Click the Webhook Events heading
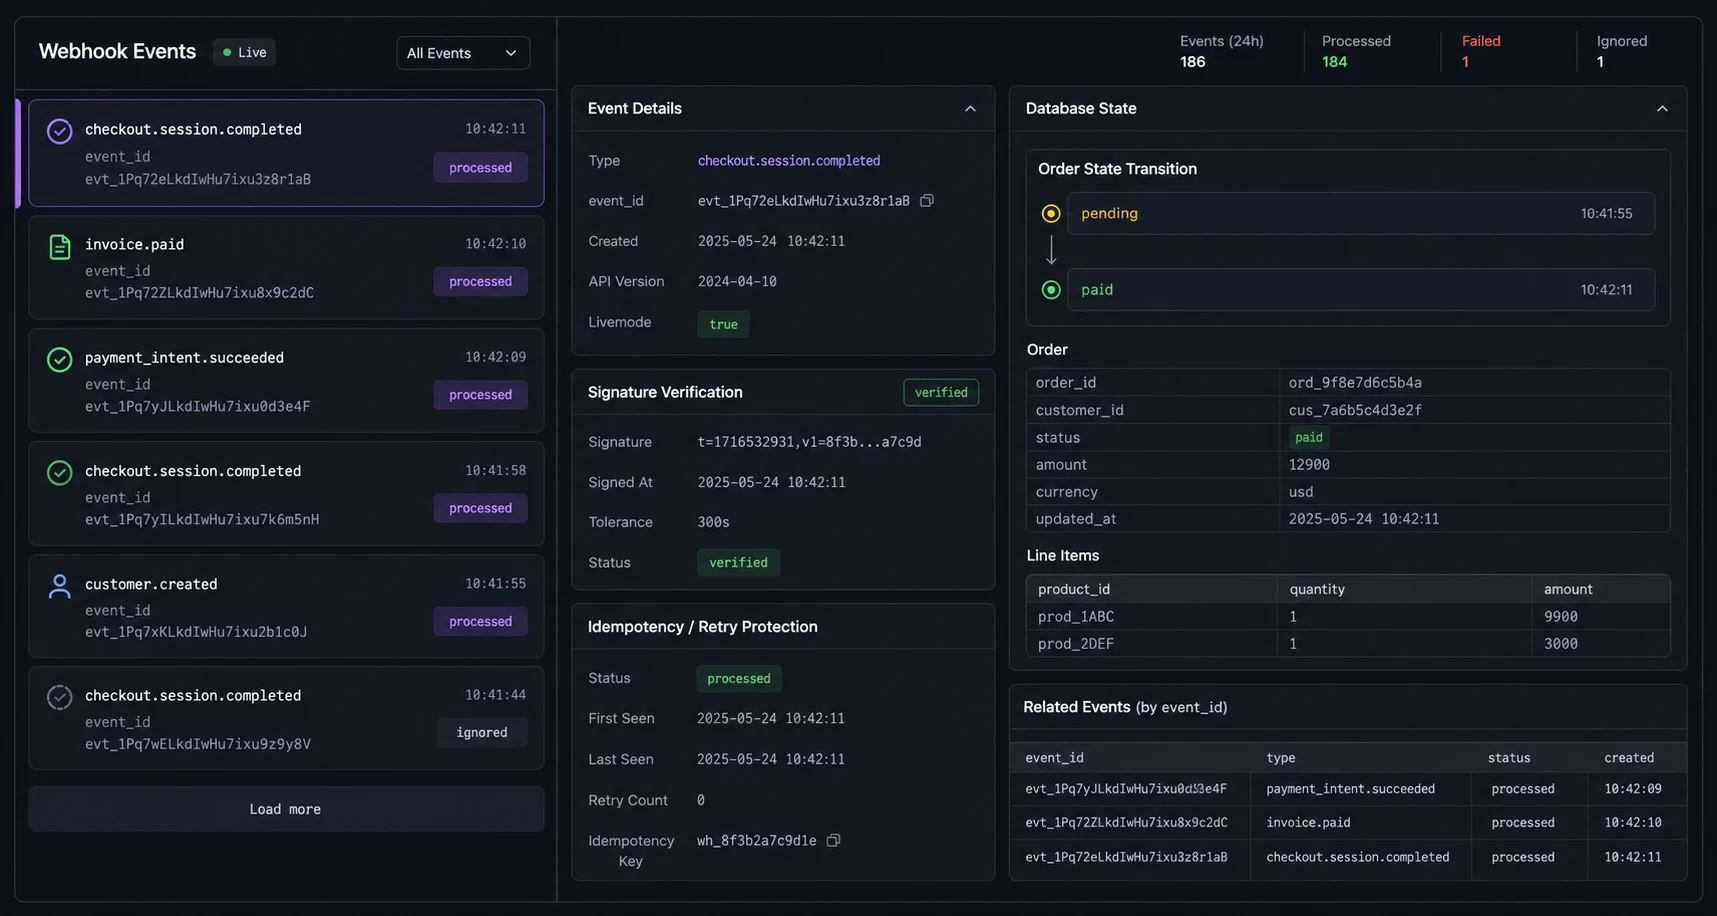The image size is (1717, 916). coord(117,52)
